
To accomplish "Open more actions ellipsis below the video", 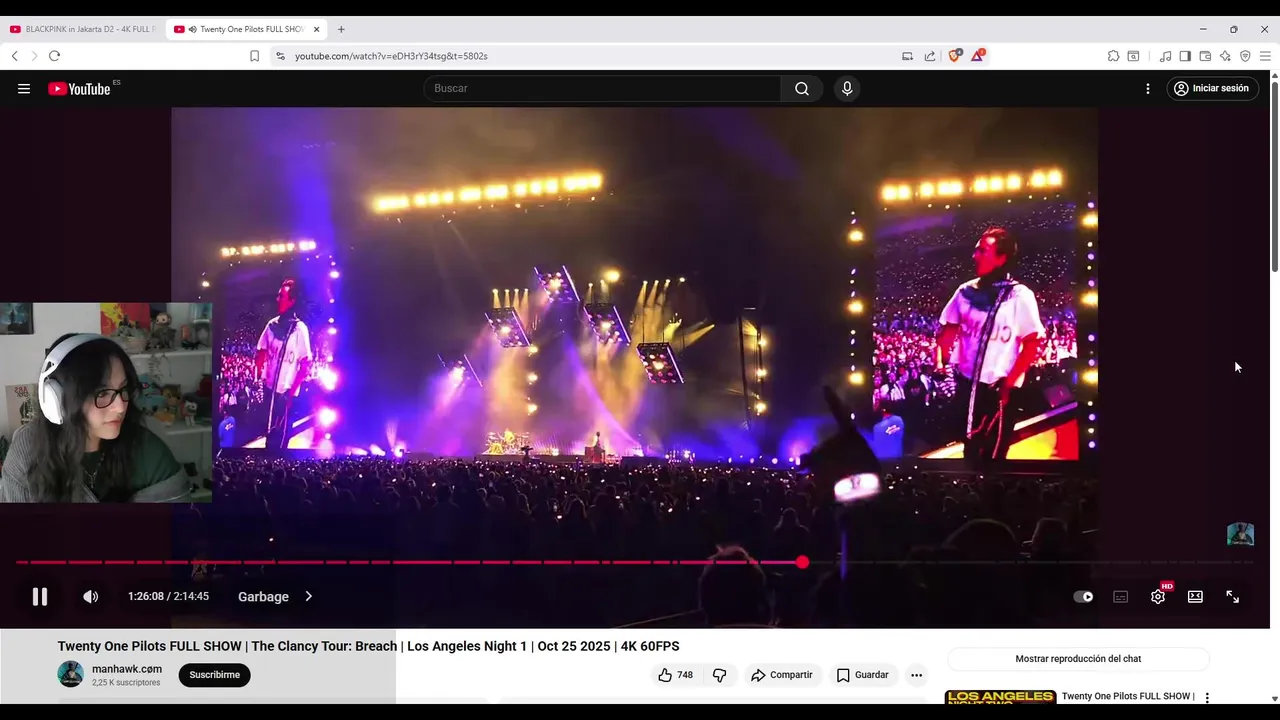I will (x=916, y=675).
